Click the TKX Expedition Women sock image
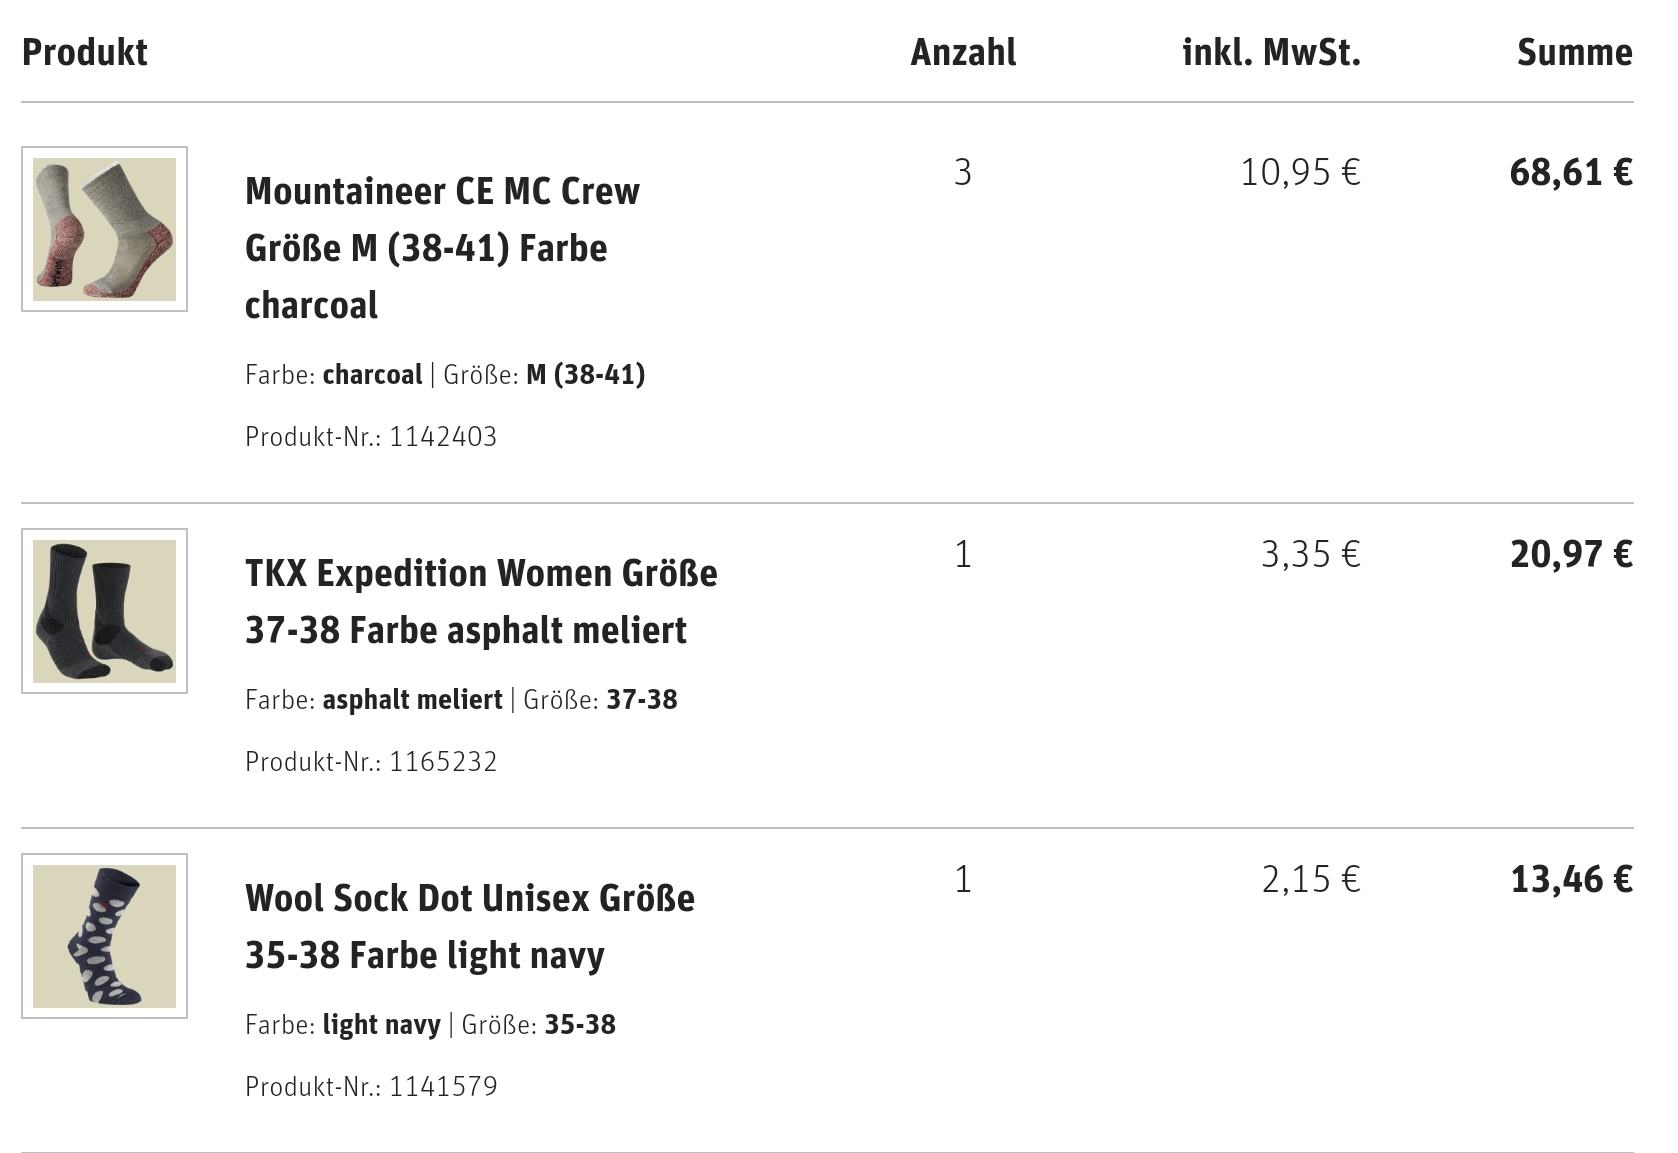The height and width of the screenshot is (1153, 1678). pyautogui.click(x=104, y=611)
